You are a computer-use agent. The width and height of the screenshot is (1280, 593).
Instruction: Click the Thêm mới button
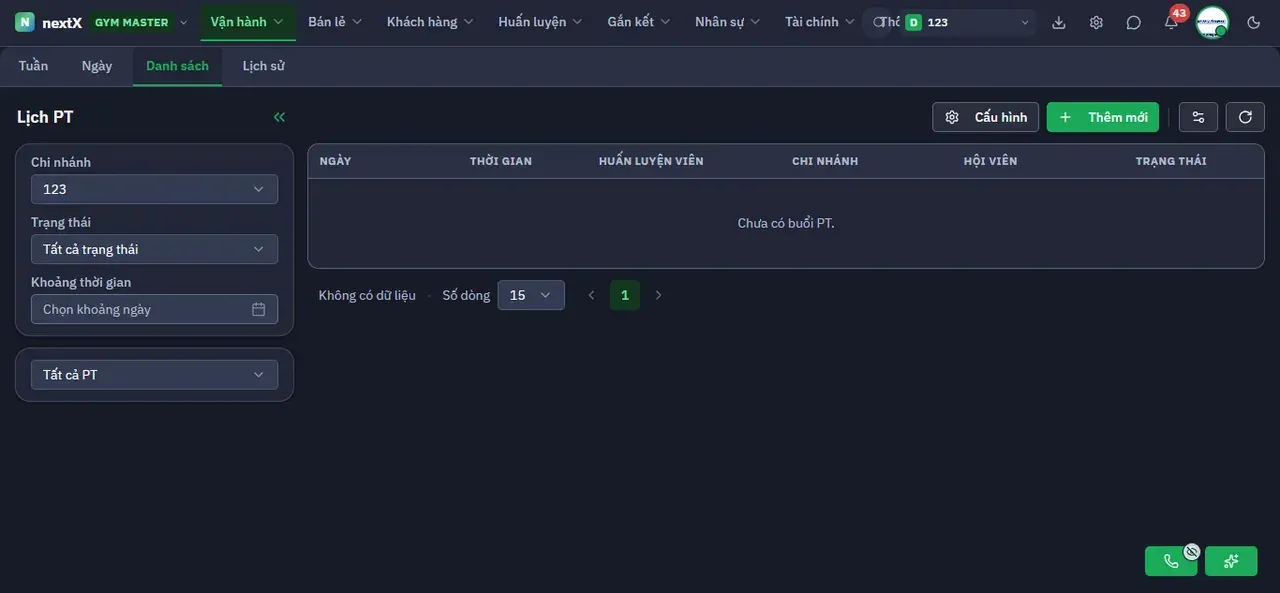(x=1103, y=117)
